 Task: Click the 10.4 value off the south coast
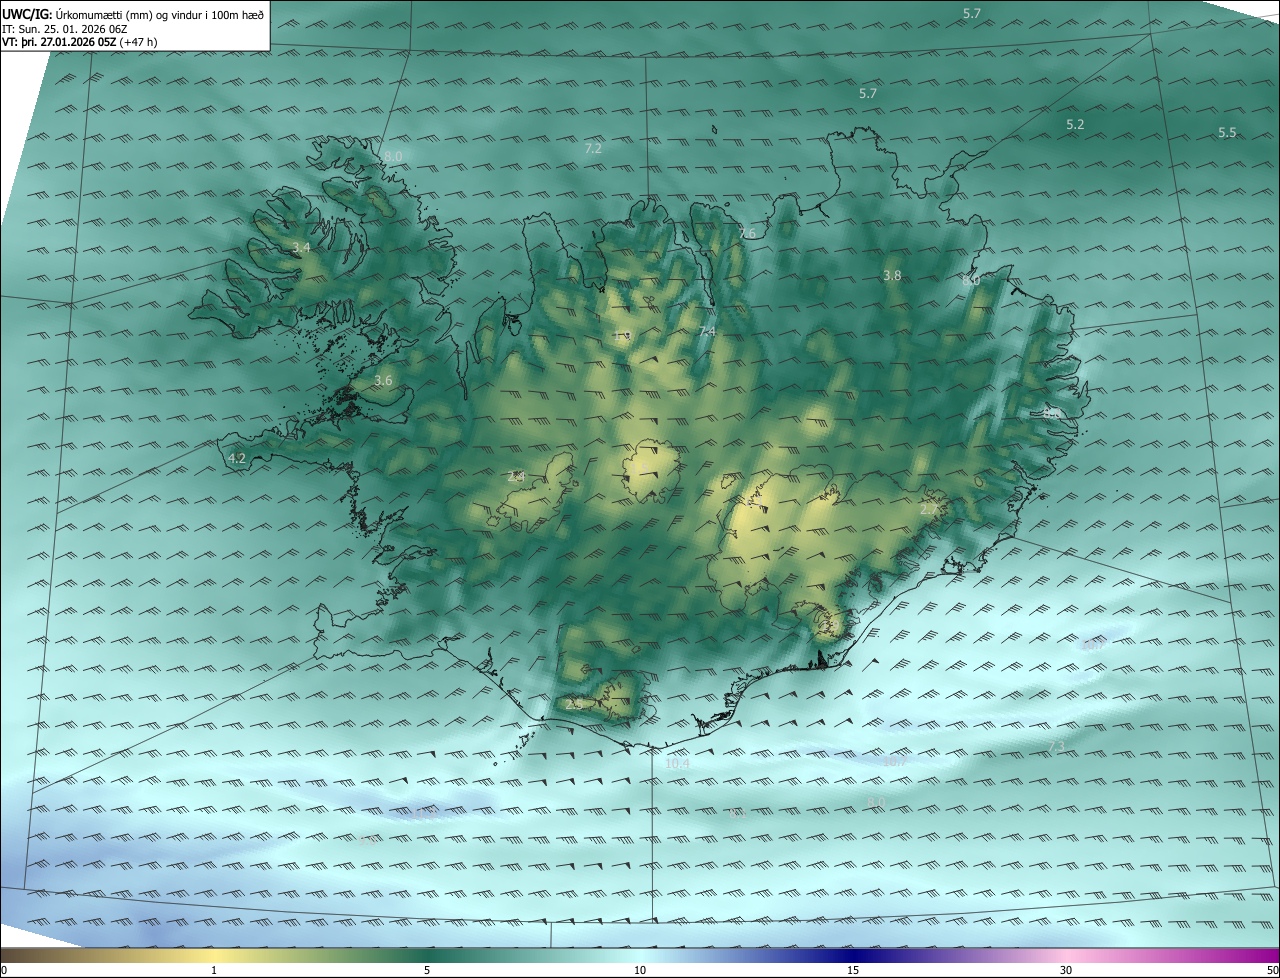(677, 763)
